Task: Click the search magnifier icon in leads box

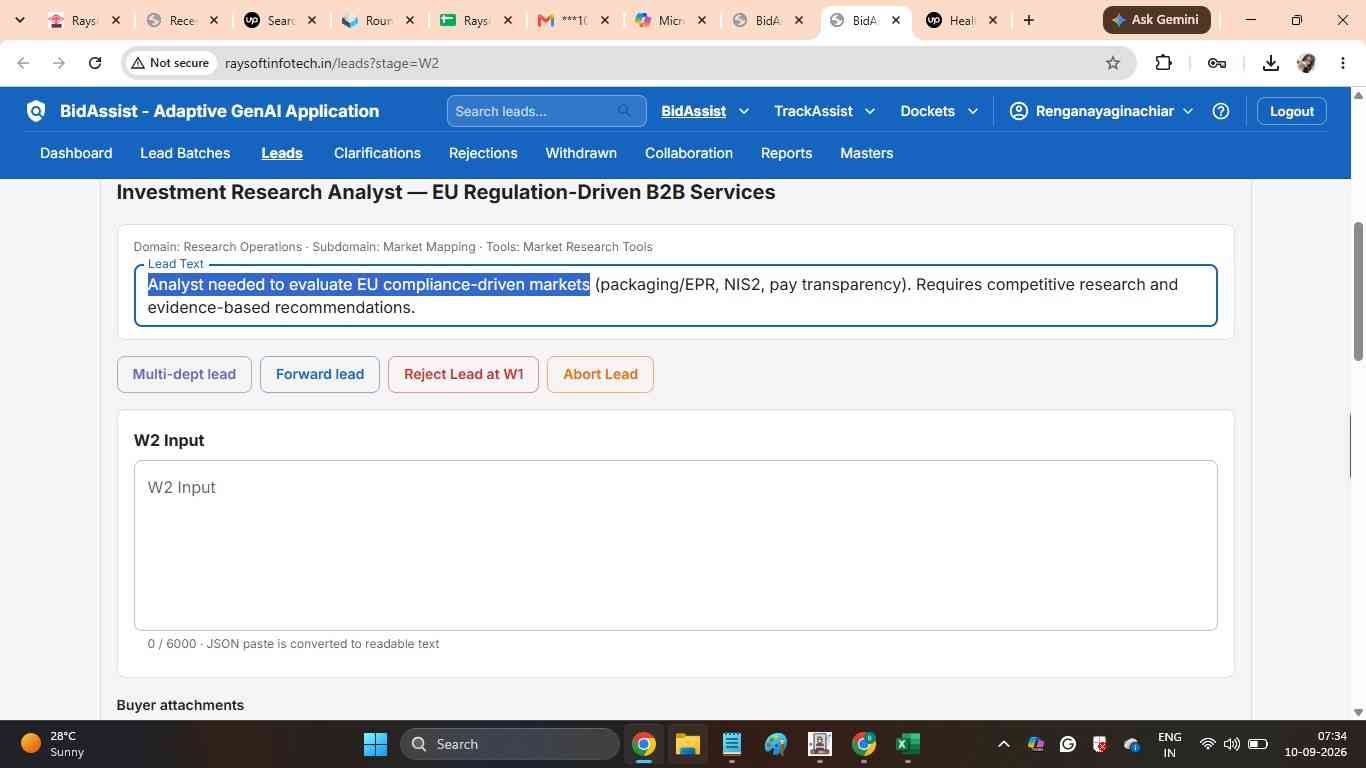Action: [625, 111]
